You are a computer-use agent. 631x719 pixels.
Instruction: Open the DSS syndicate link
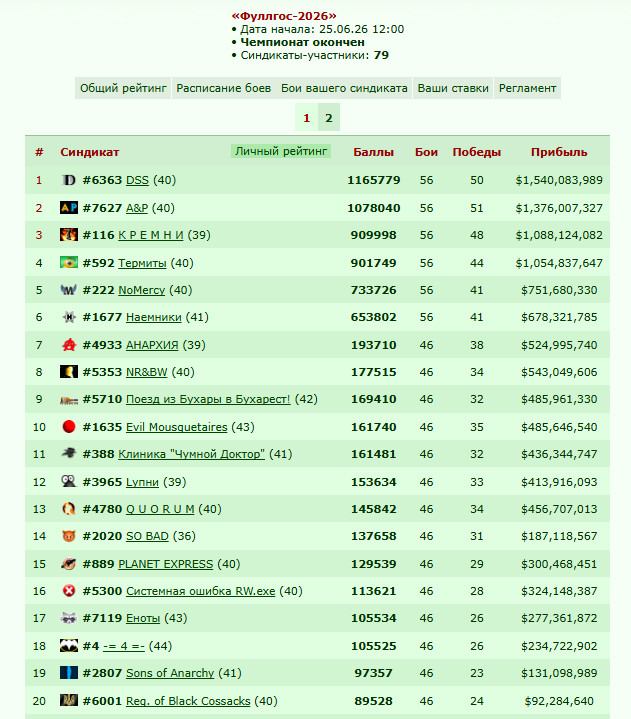pyautogui.click(x=137, y=180)
